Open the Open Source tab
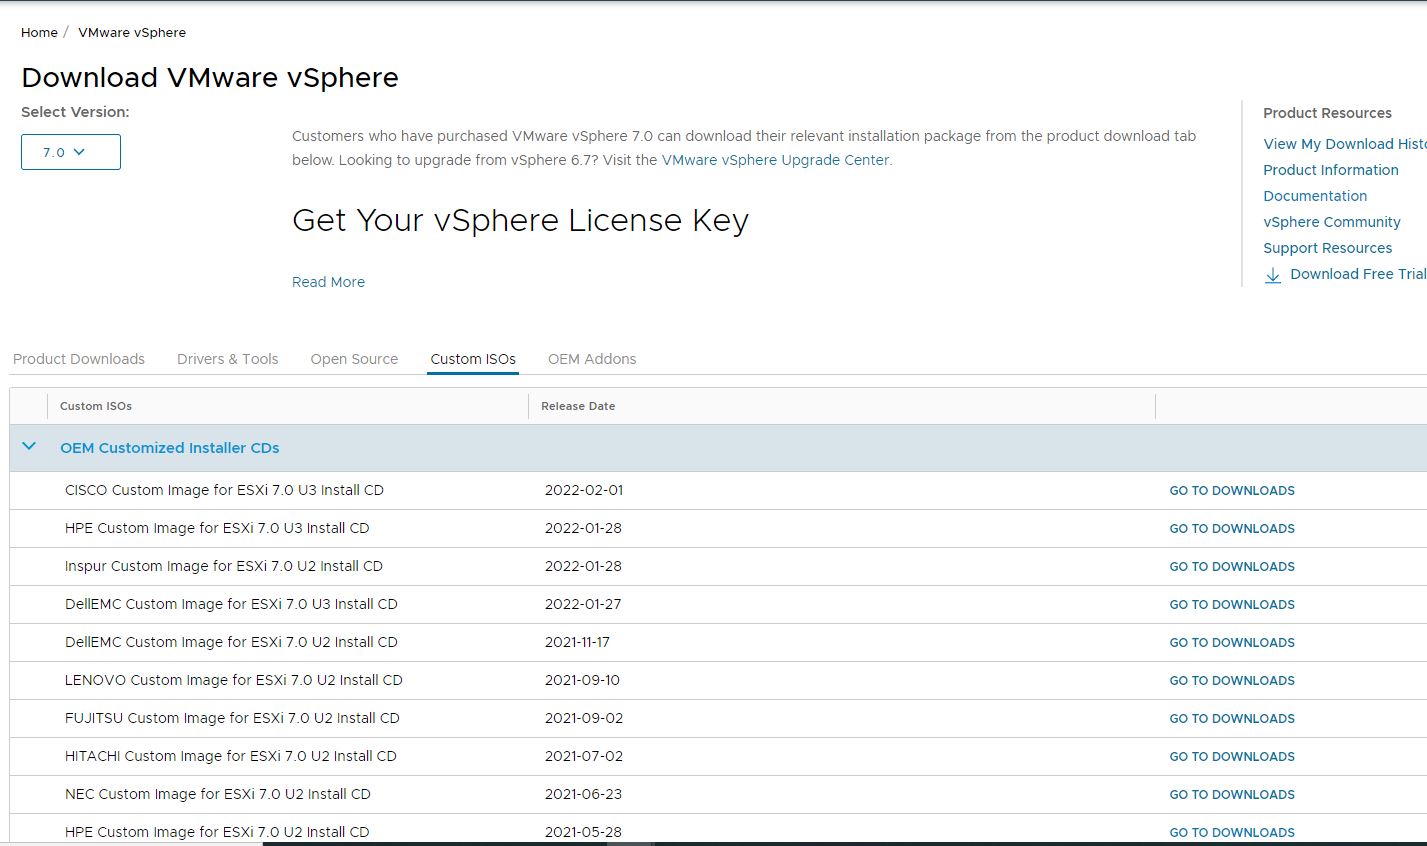1427x846 pixels. click(354, 358)
